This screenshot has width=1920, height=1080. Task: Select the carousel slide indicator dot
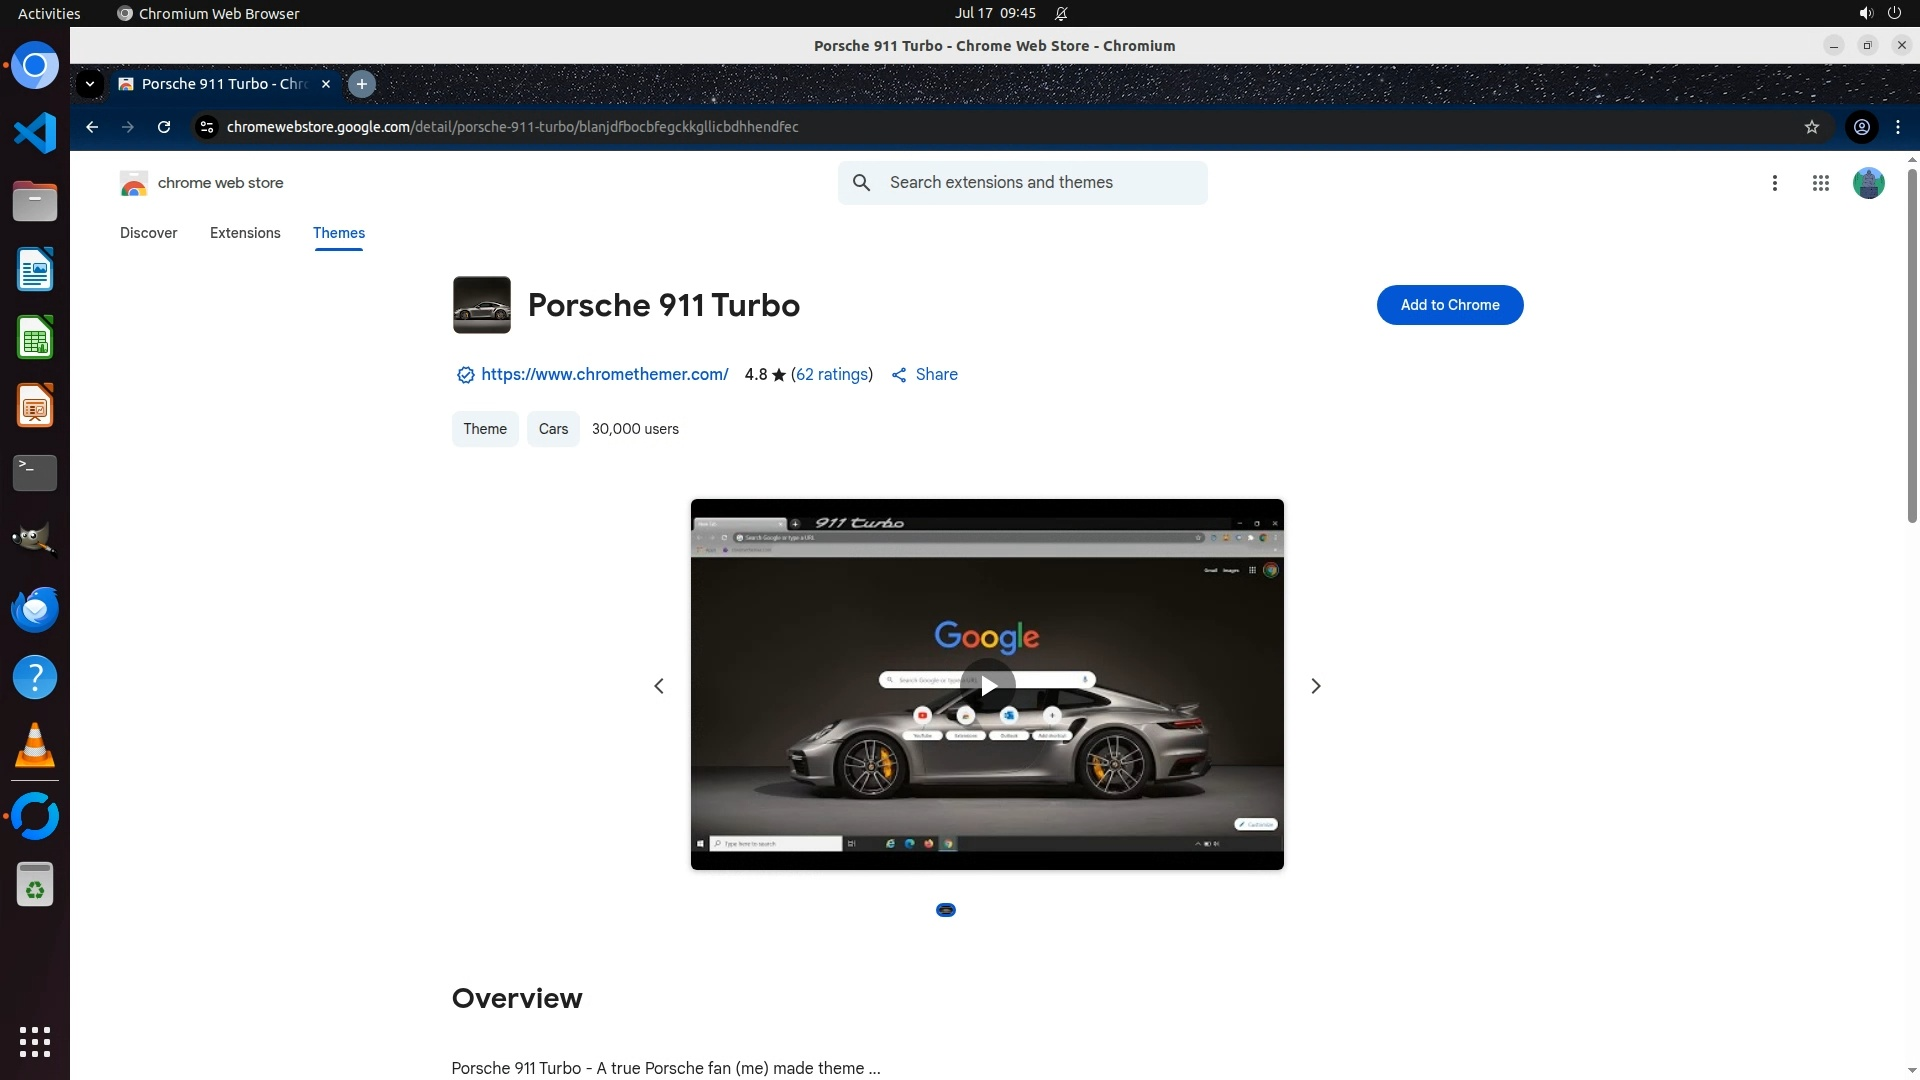pyautogui.click(x=945, y=910)
